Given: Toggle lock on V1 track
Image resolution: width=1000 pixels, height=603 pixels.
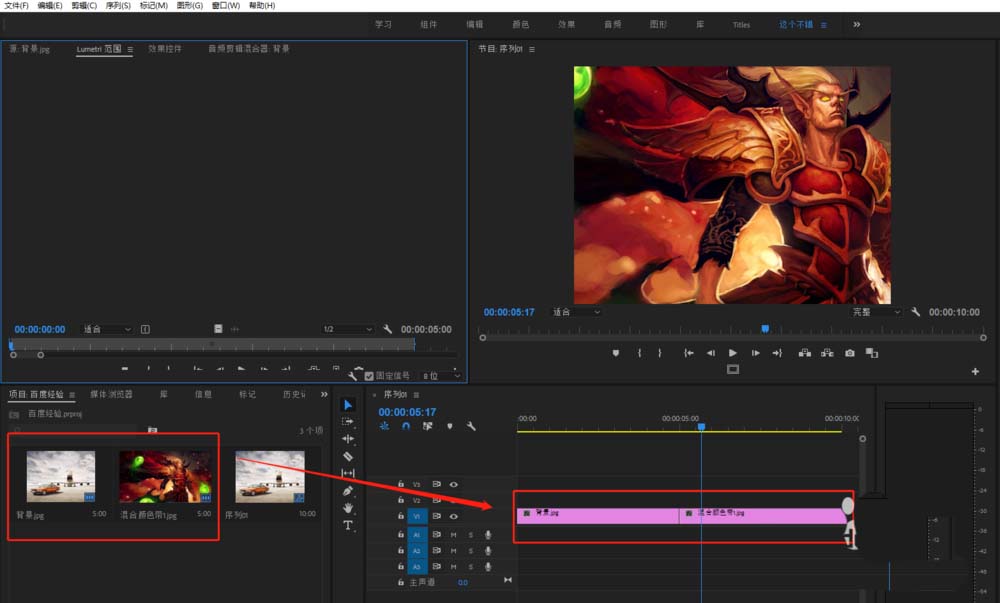Looking at the screenshot, I should point(401,516).
